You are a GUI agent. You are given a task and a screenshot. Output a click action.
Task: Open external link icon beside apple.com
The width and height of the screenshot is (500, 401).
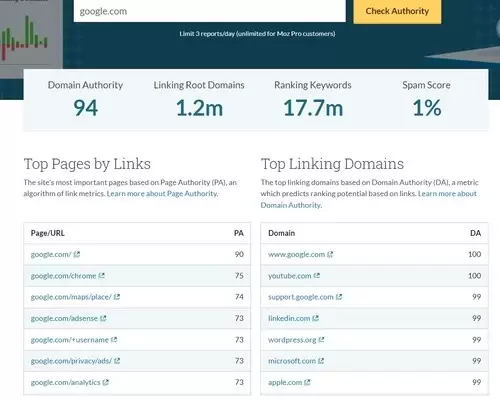click(307, 382)
